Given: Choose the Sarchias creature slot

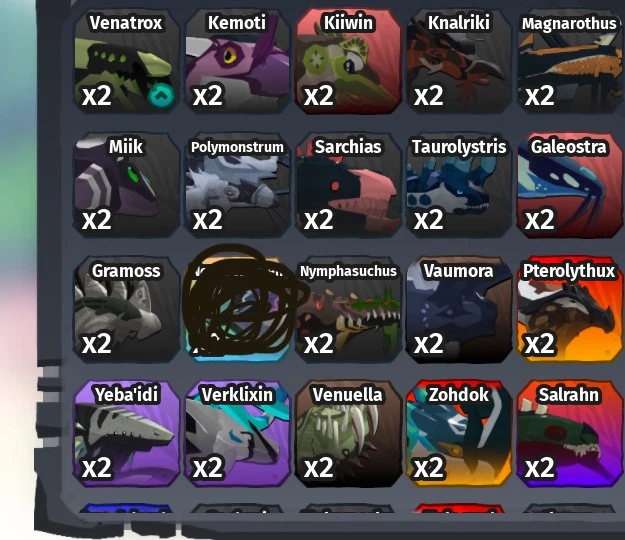Looking at the screenshot, I should coord(348,186).
